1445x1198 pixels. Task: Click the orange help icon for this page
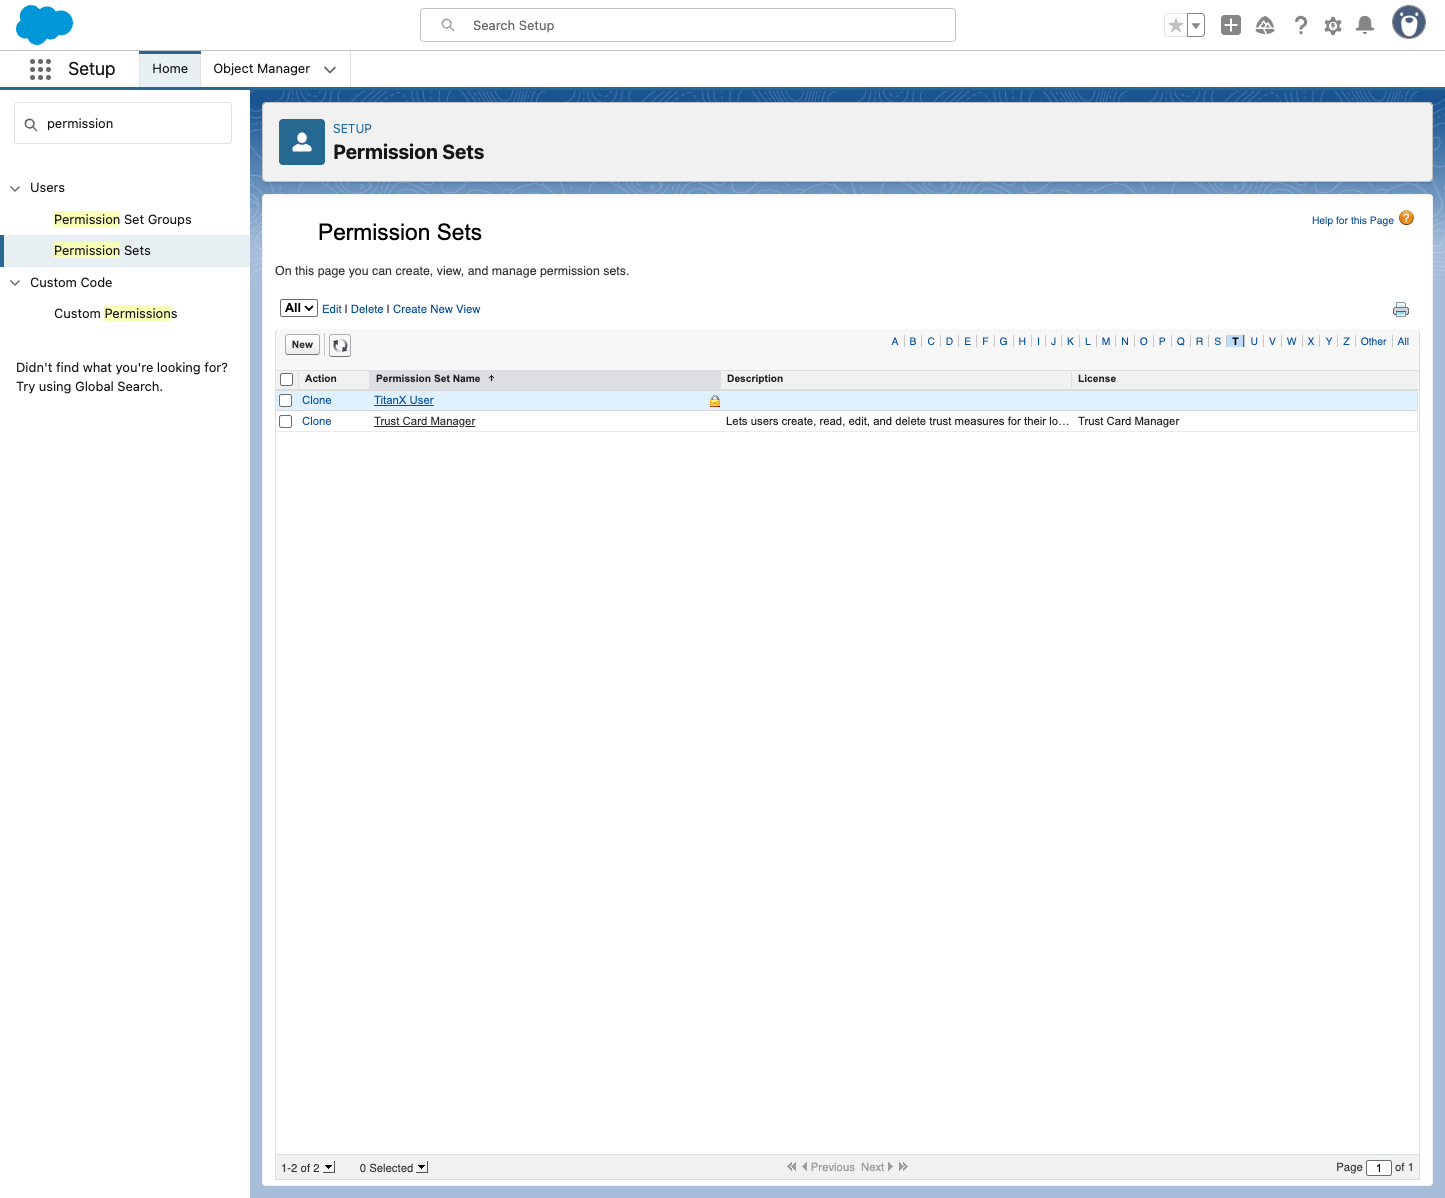coord(1406,218)
